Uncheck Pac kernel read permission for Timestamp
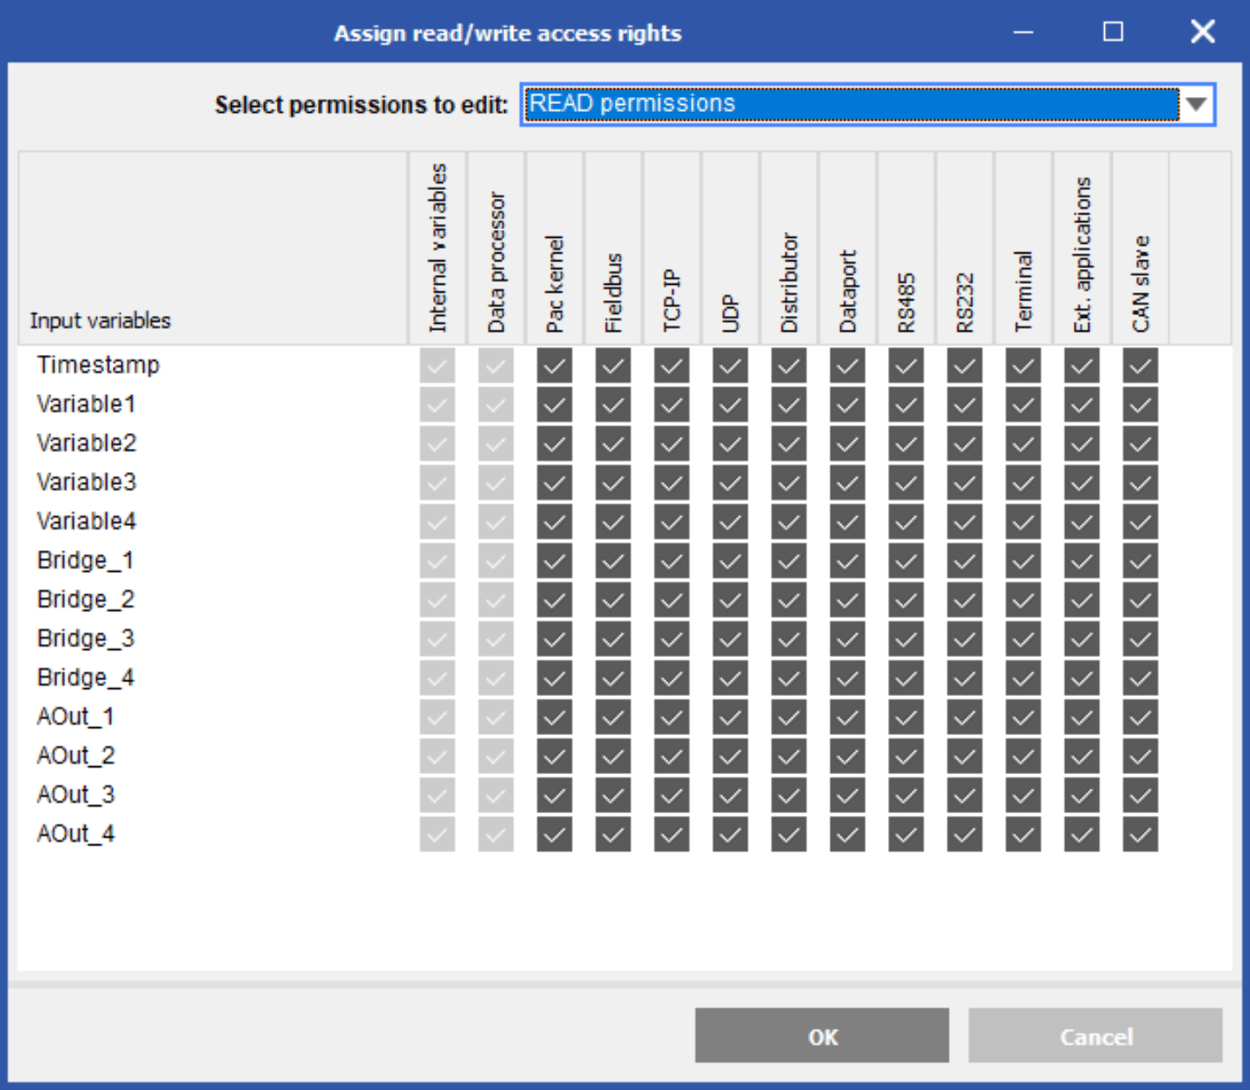Screen dimensions: 1250x1090 coord(554,365)
